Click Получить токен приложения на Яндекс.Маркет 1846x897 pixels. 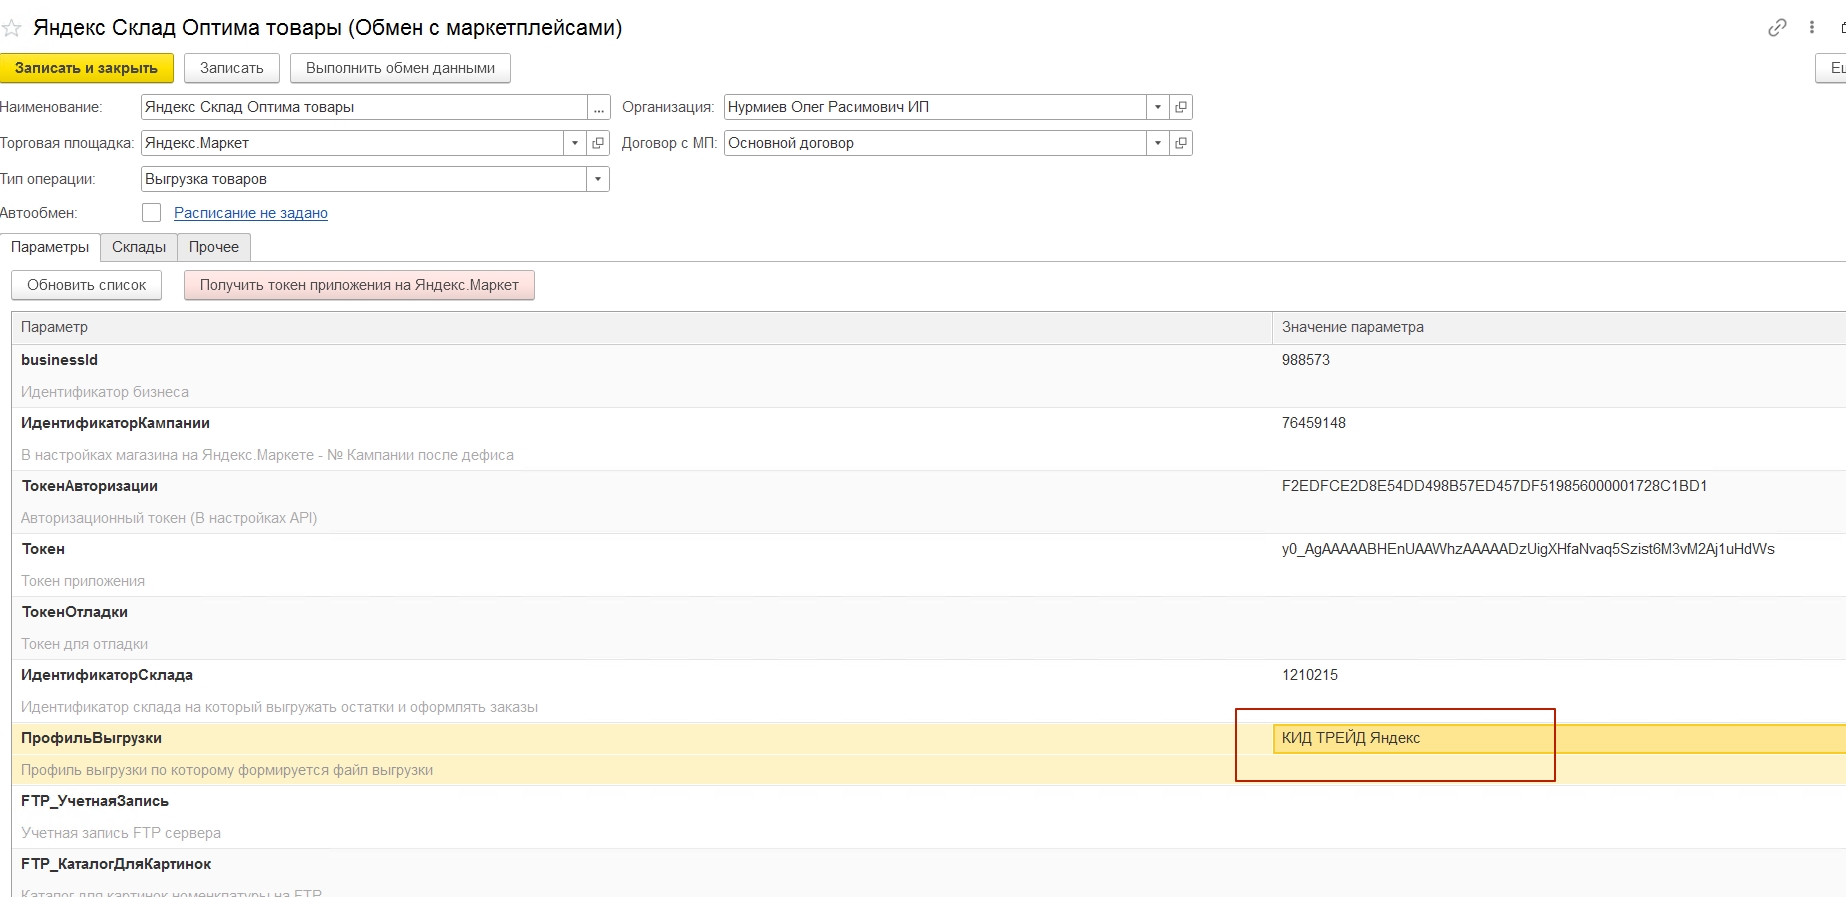coord(359,285)
